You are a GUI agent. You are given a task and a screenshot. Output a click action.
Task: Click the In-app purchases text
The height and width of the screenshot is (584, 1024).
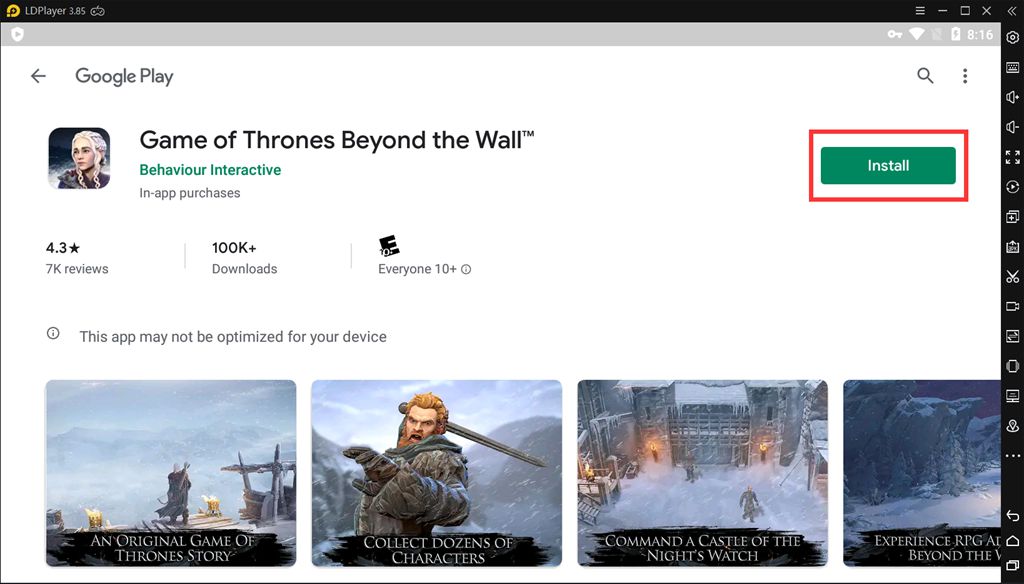189,193
